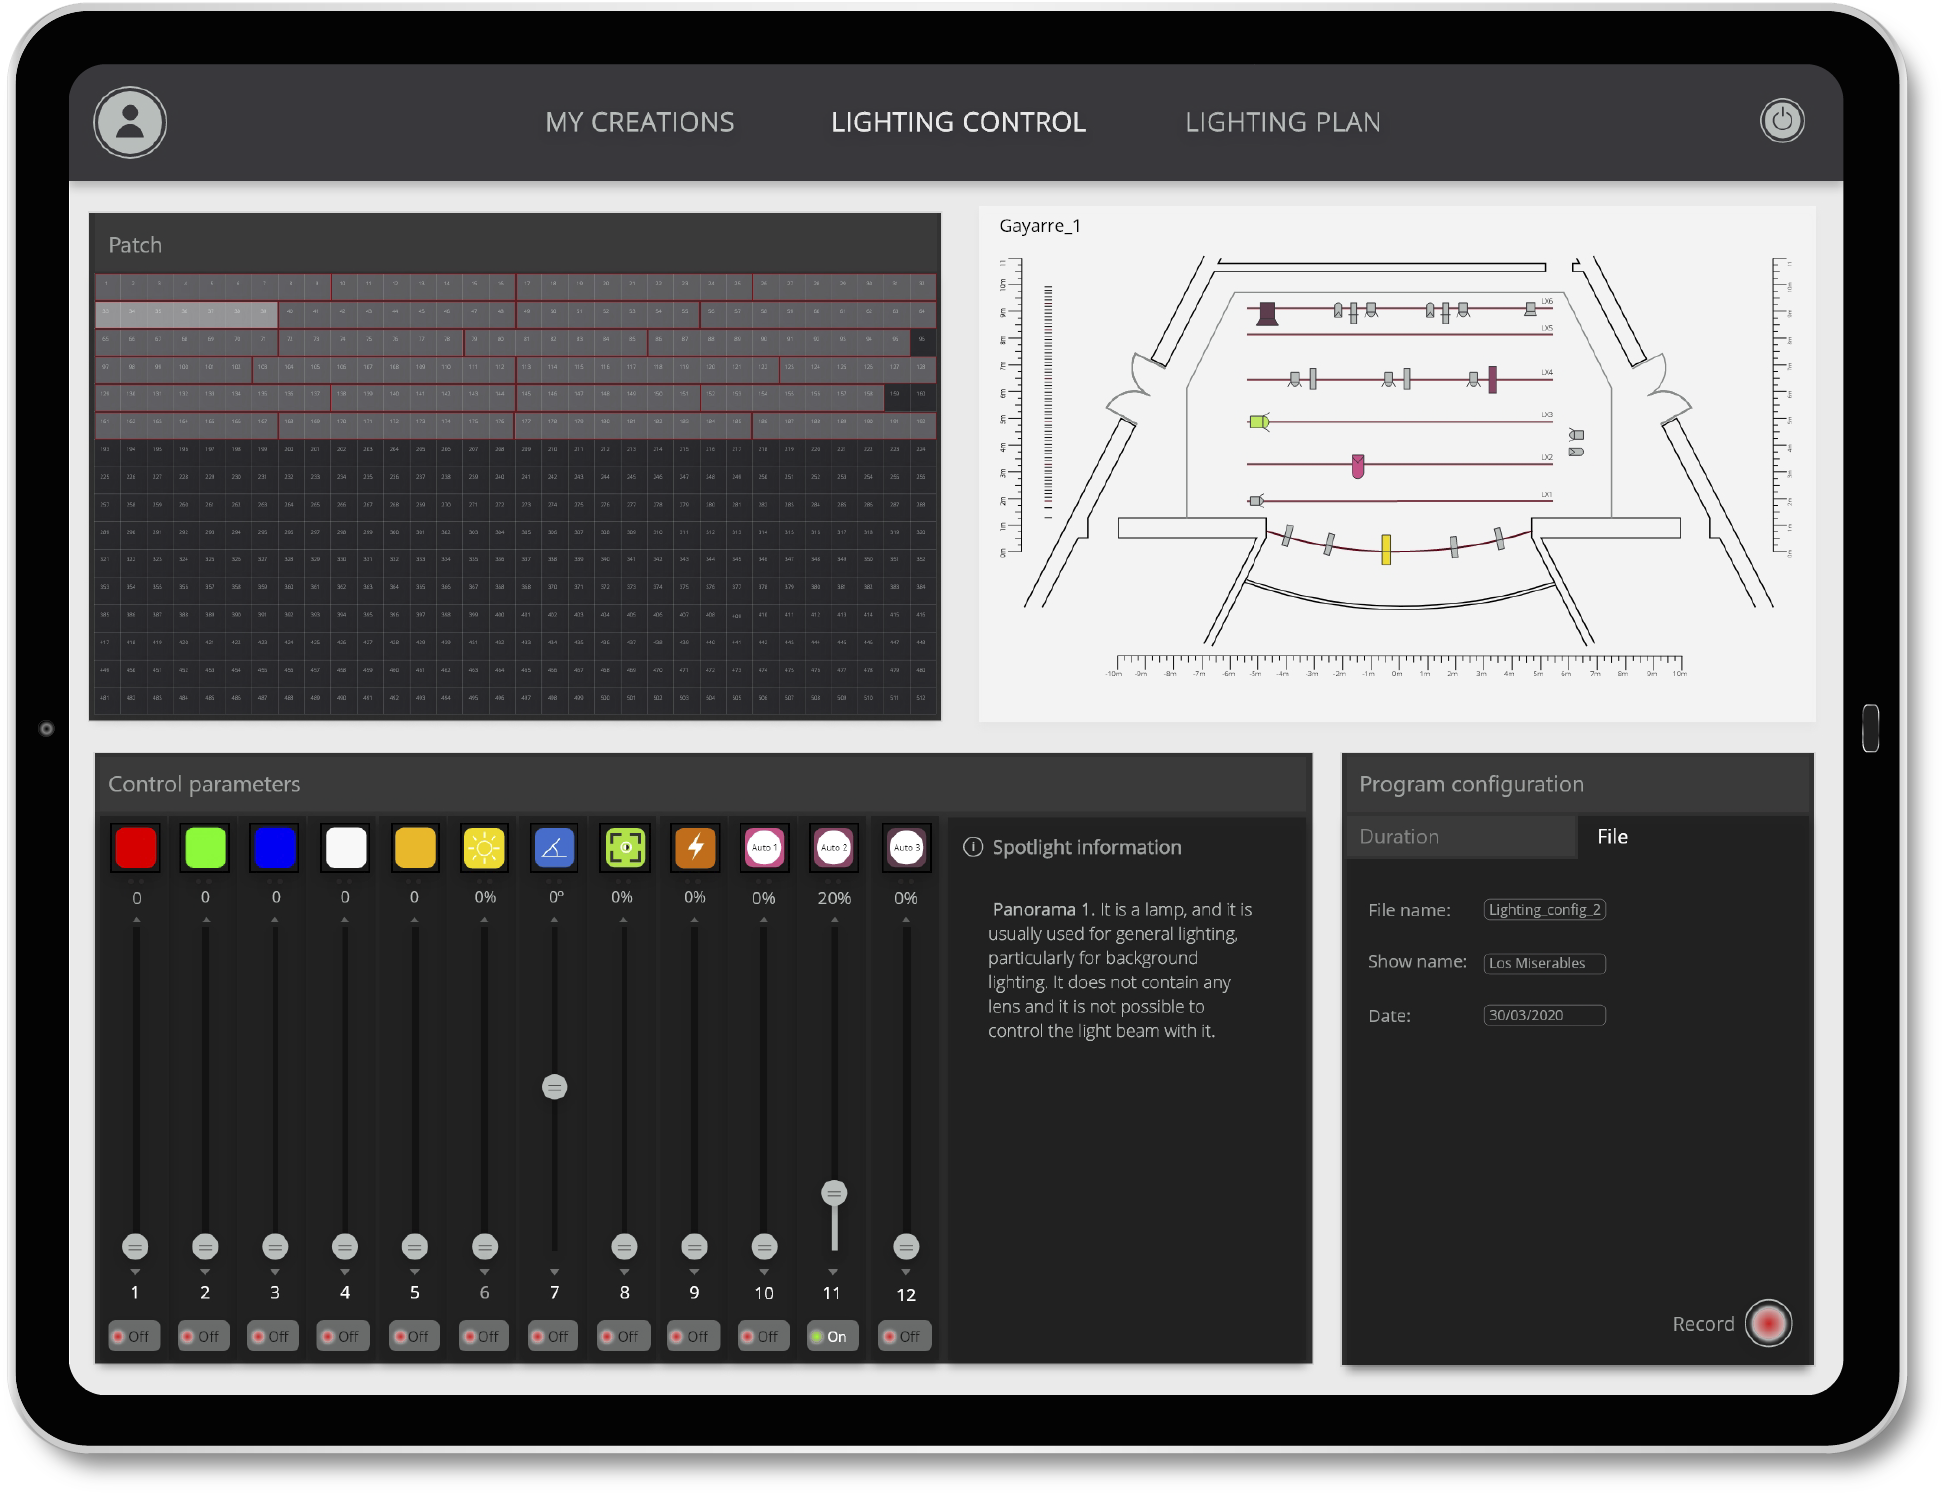Select the Auto 2 preset icon

click(x=834, y=847)
